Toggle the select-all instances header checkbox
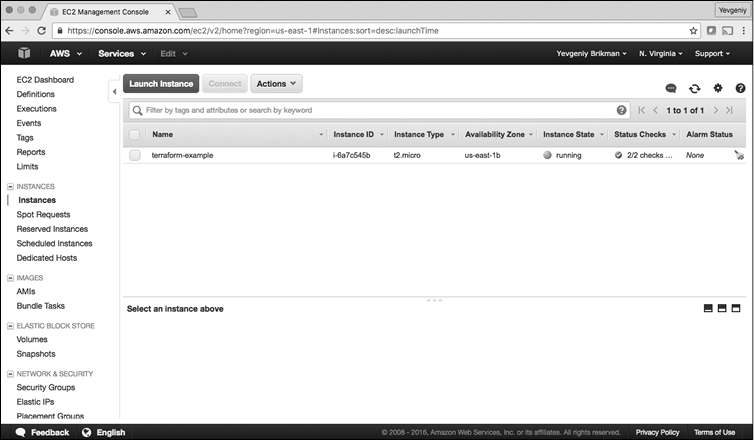 click(x=135, y=134)
